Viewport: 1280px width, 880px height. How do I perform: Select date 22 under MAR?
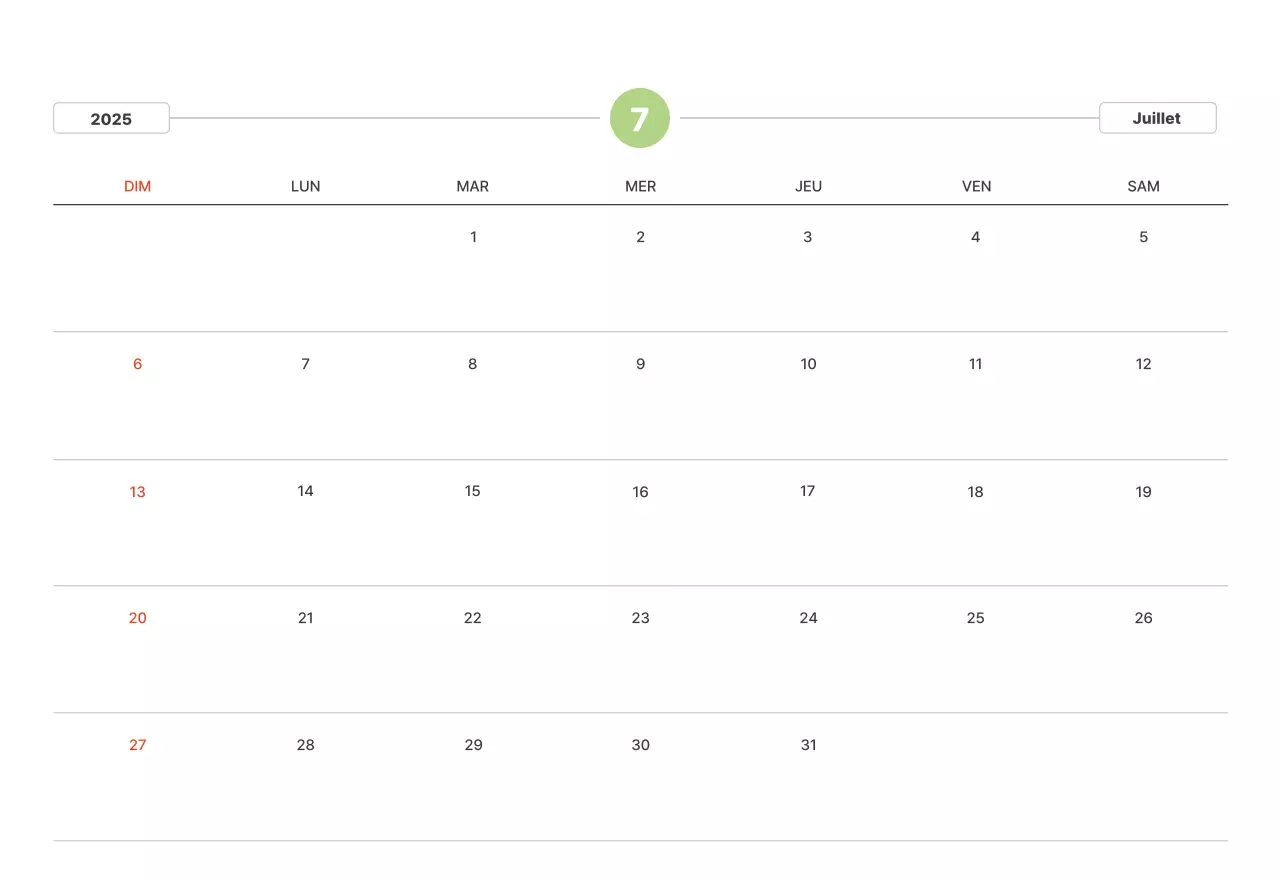point(473,618)
